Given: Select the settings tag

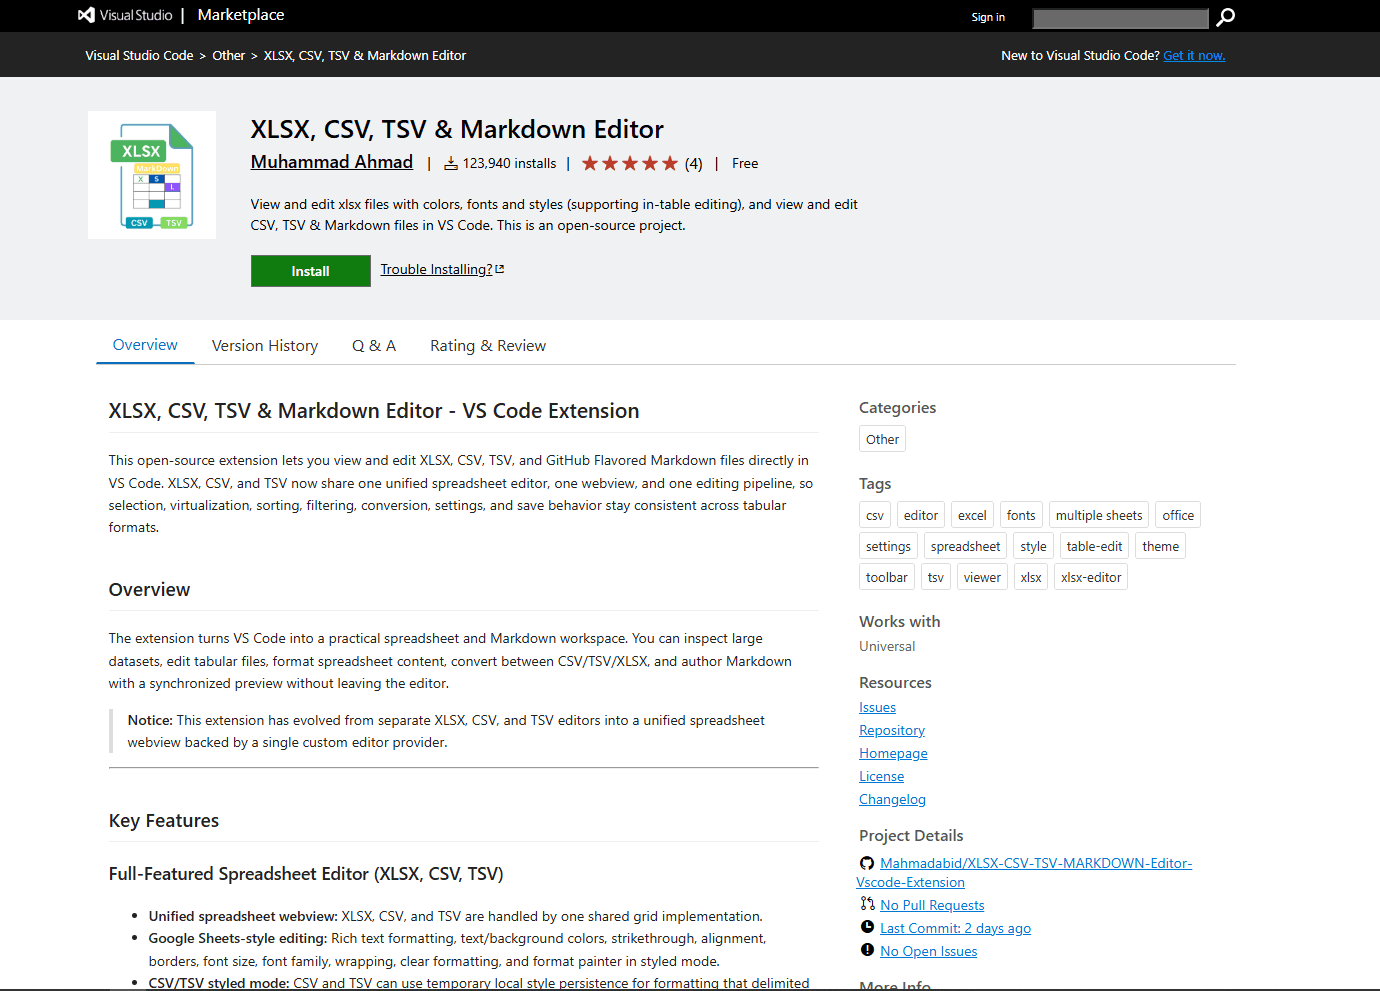Looking at the screenshot, I should 888,546.
